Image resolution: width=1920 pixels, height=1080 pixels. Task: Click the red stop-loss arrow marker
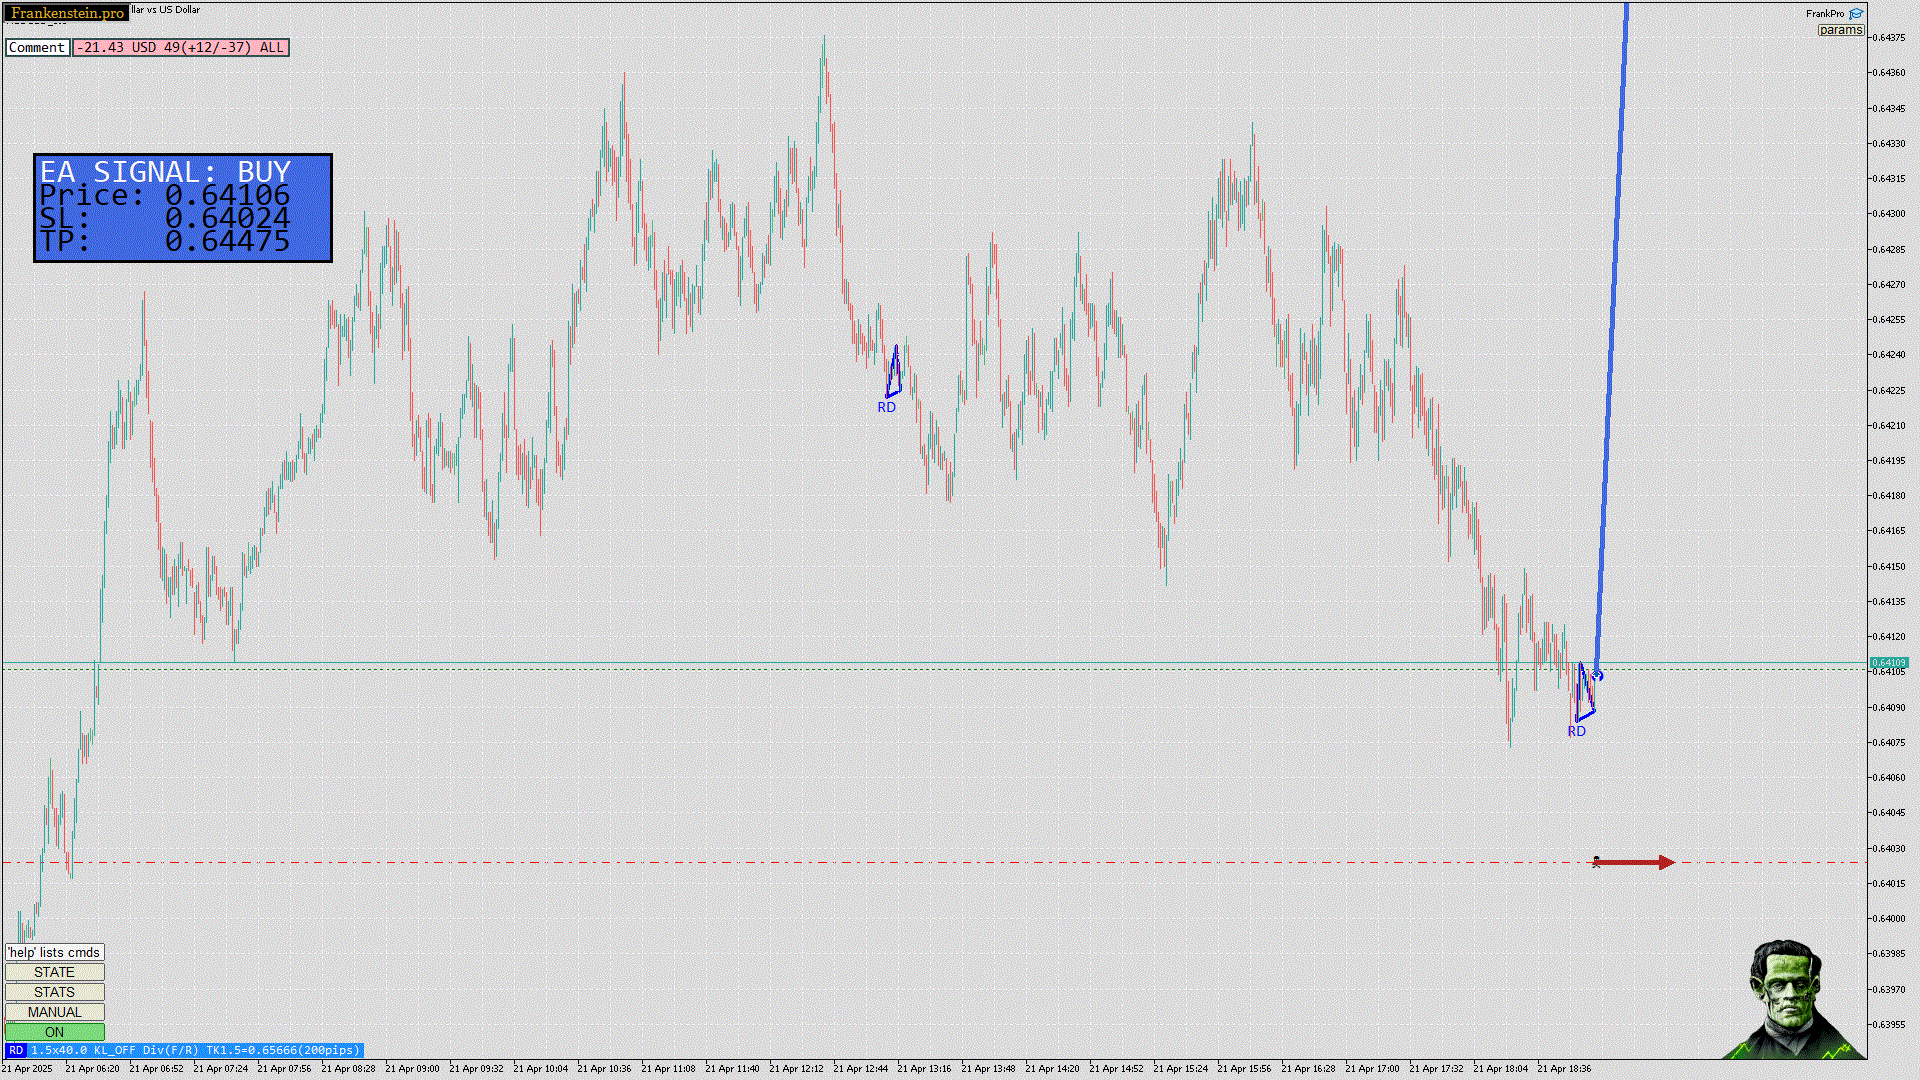point(1640,862)
